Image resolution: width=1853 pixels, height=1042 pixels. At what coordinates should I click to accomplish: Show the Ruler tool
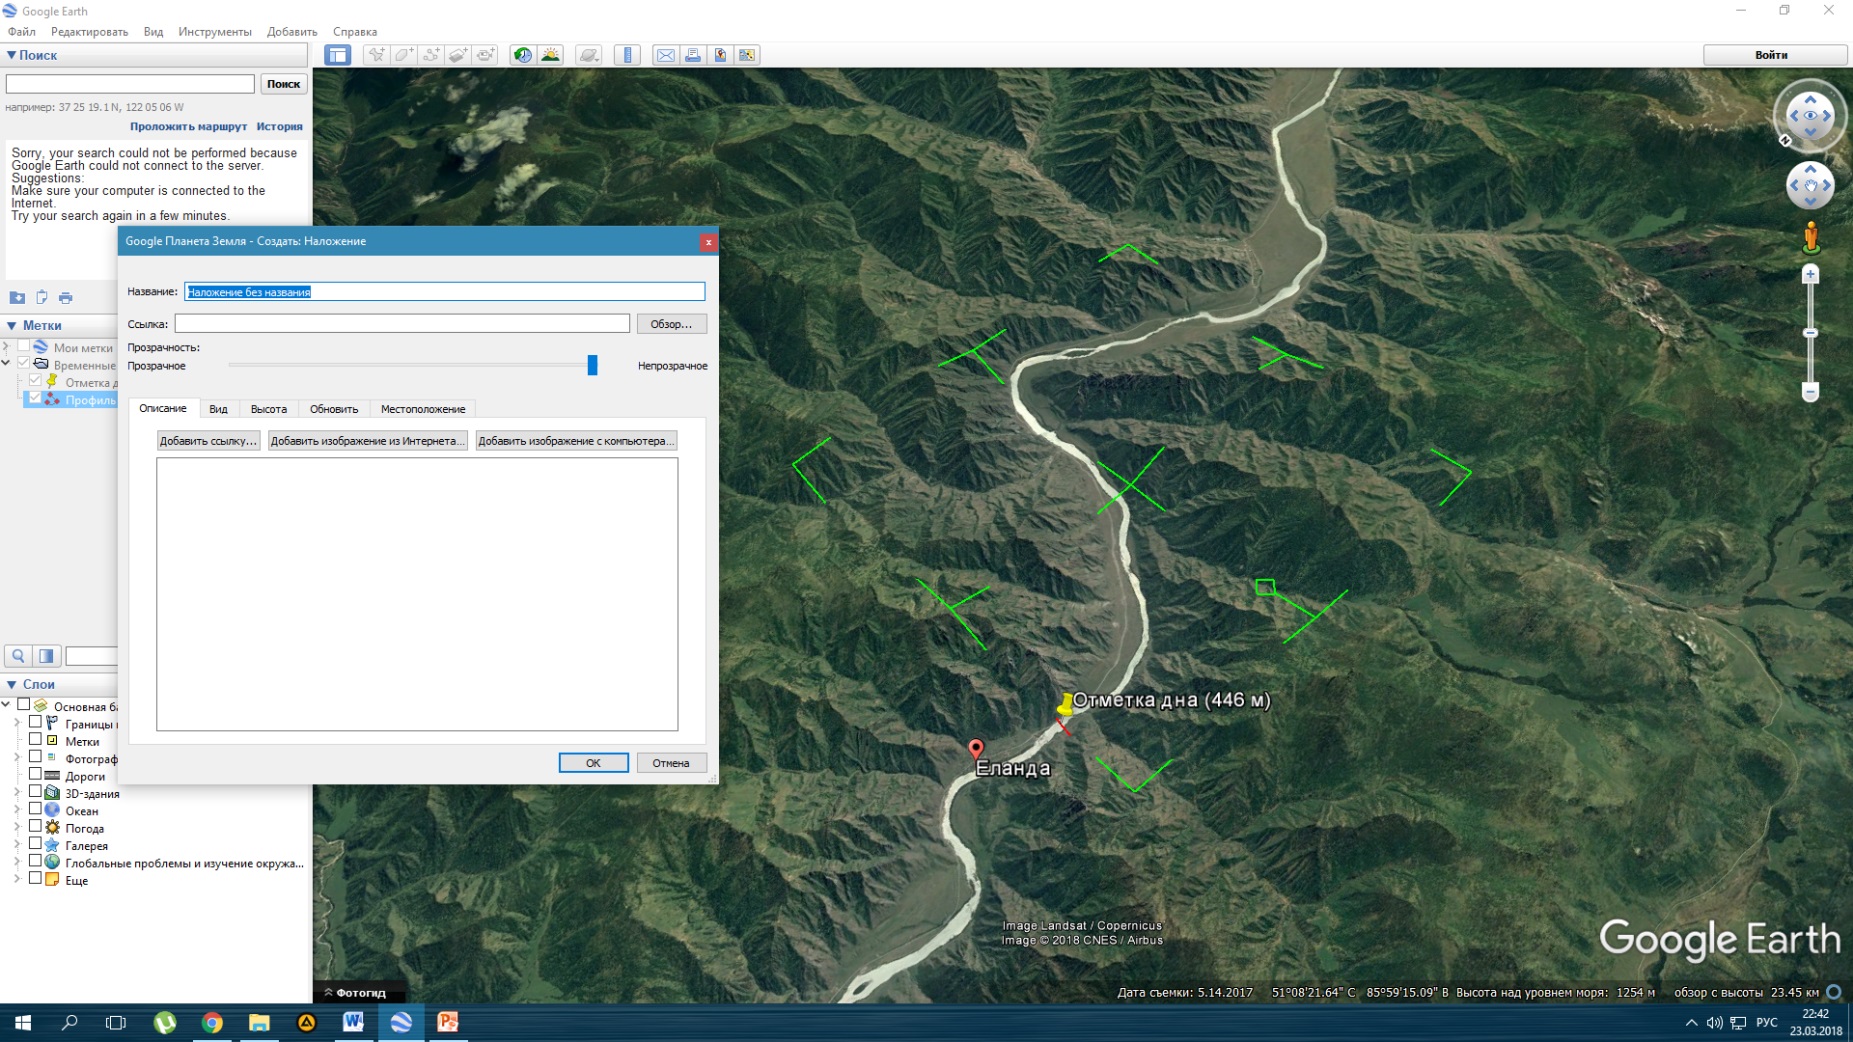tap(627, 55)
